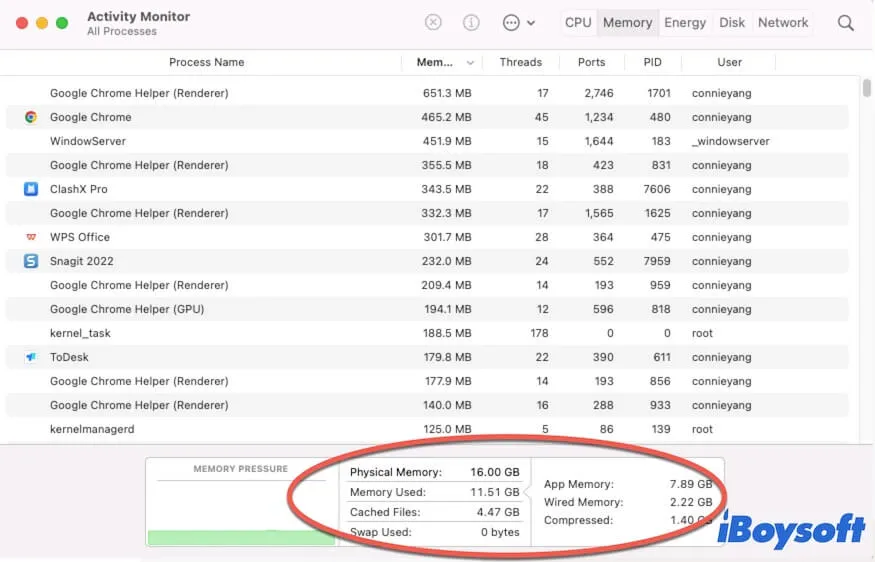875x562 pixels.
Task: Click the Wired Memory label
Action: pos(583,502)
